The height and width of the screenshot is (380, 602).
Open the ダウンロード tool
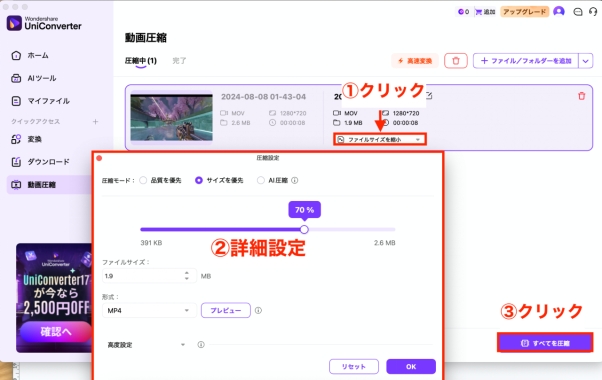[40, 162]
